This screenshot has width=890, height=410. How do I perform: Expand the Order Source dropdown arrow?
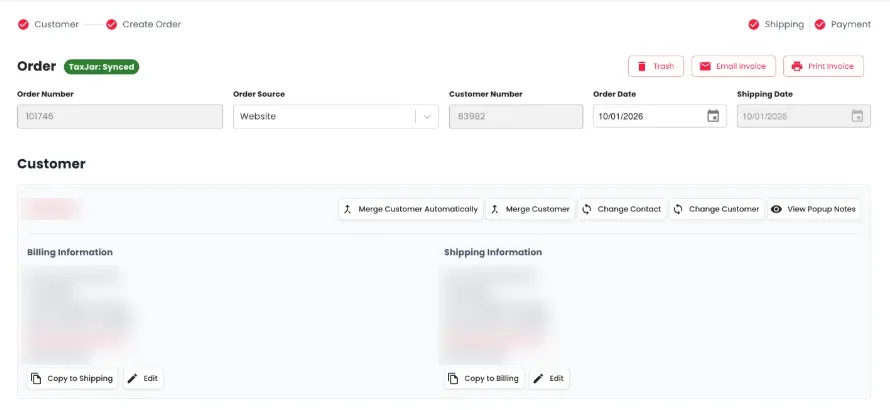point(427,116)
